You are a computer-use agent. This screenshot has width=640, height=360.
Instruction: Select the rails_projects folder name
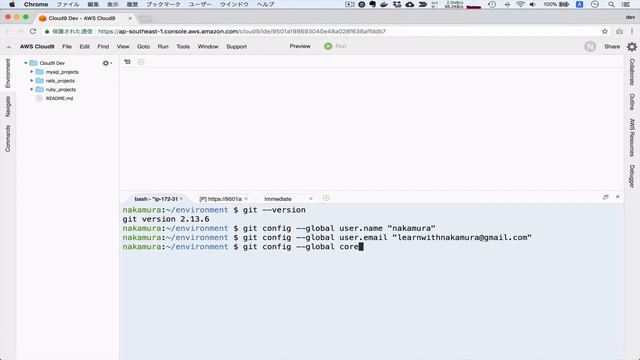click(x=60, y=81)
